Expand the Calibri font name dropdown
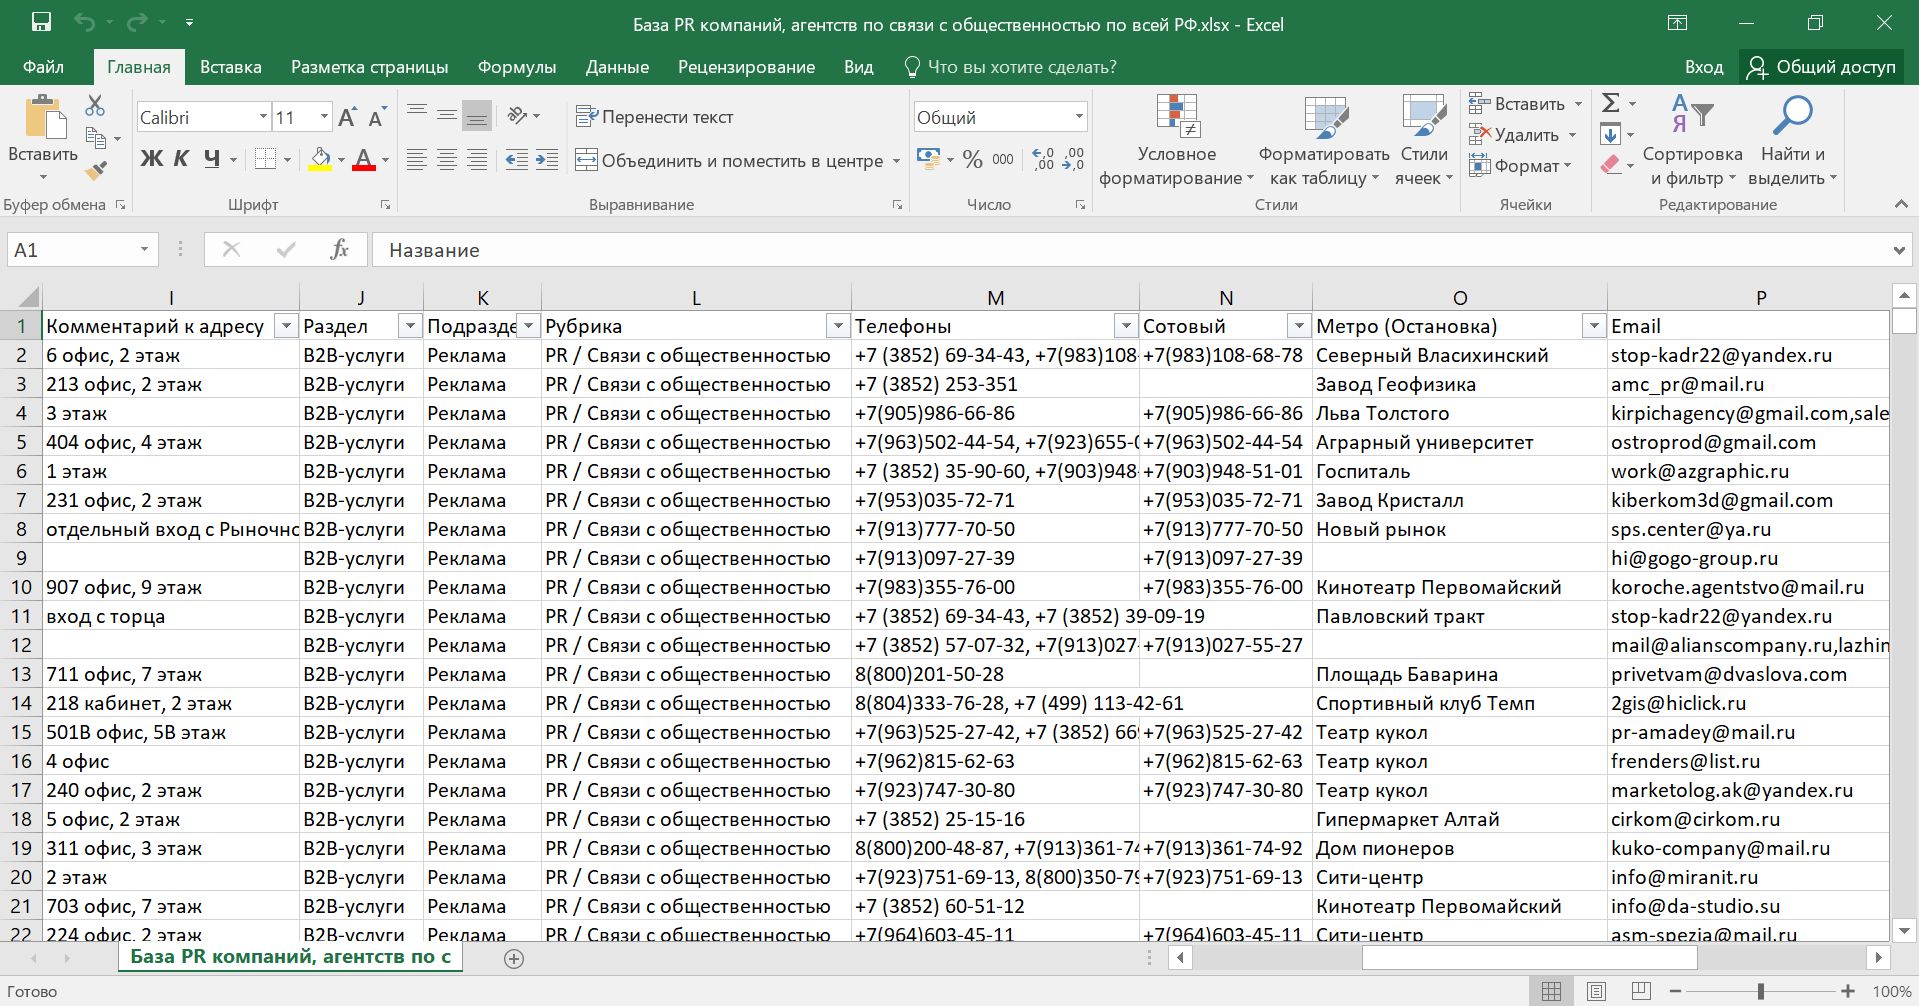 tap(263, 117)
